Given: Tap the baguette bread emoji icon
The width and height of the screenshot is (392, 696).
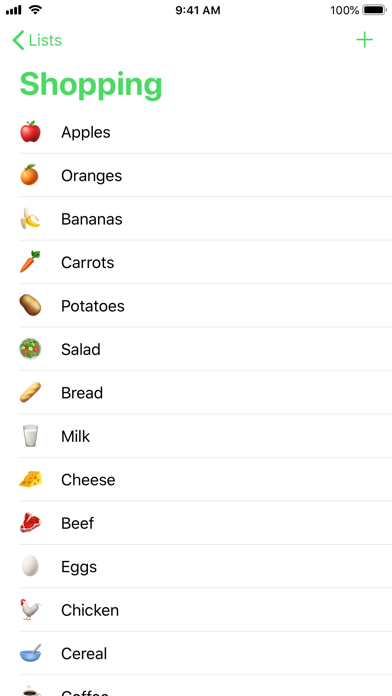Looking at the screenshot, I should click(x=30, y=392).
